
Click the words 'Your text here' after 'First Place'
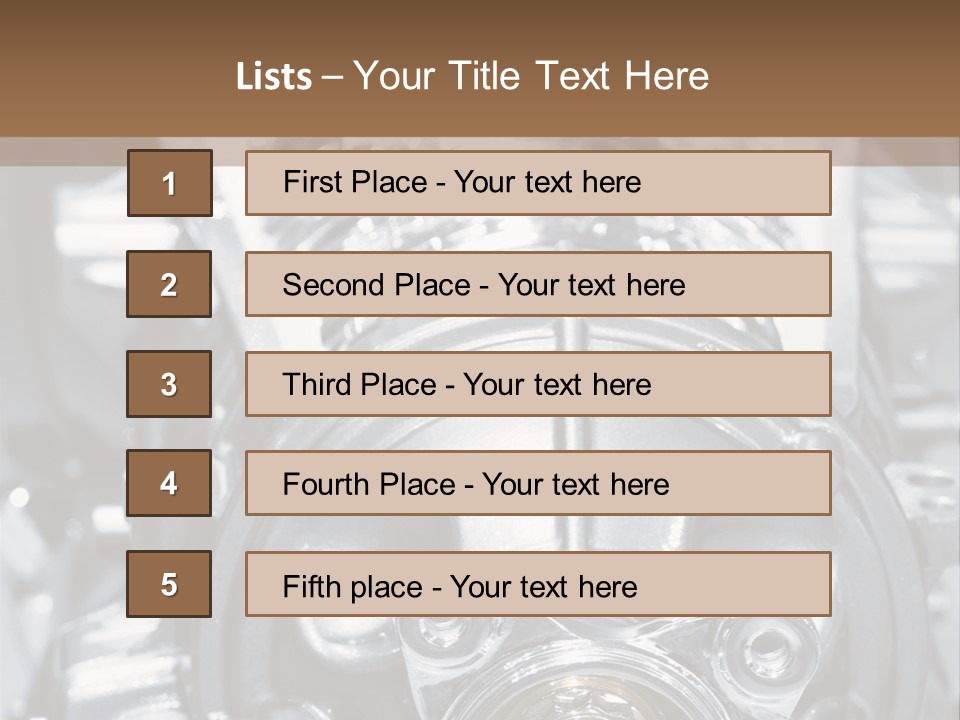tap(547, 182)
